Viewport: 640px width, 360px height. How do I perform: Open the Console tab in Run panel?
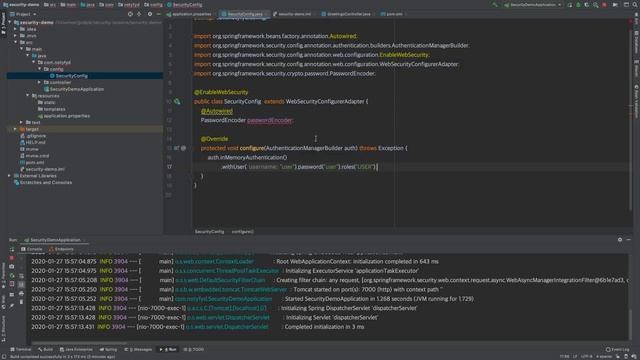click(x=31, y=249)
